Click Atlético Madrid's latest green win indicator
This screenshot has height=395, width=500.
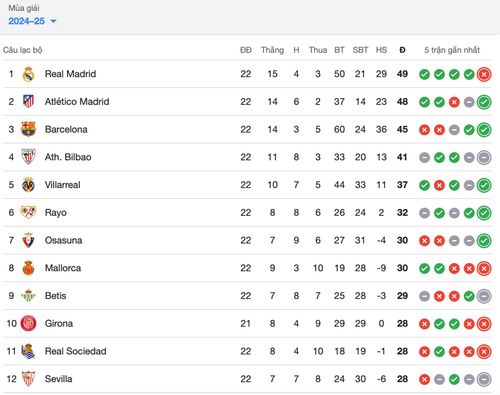tap(484, 102)
